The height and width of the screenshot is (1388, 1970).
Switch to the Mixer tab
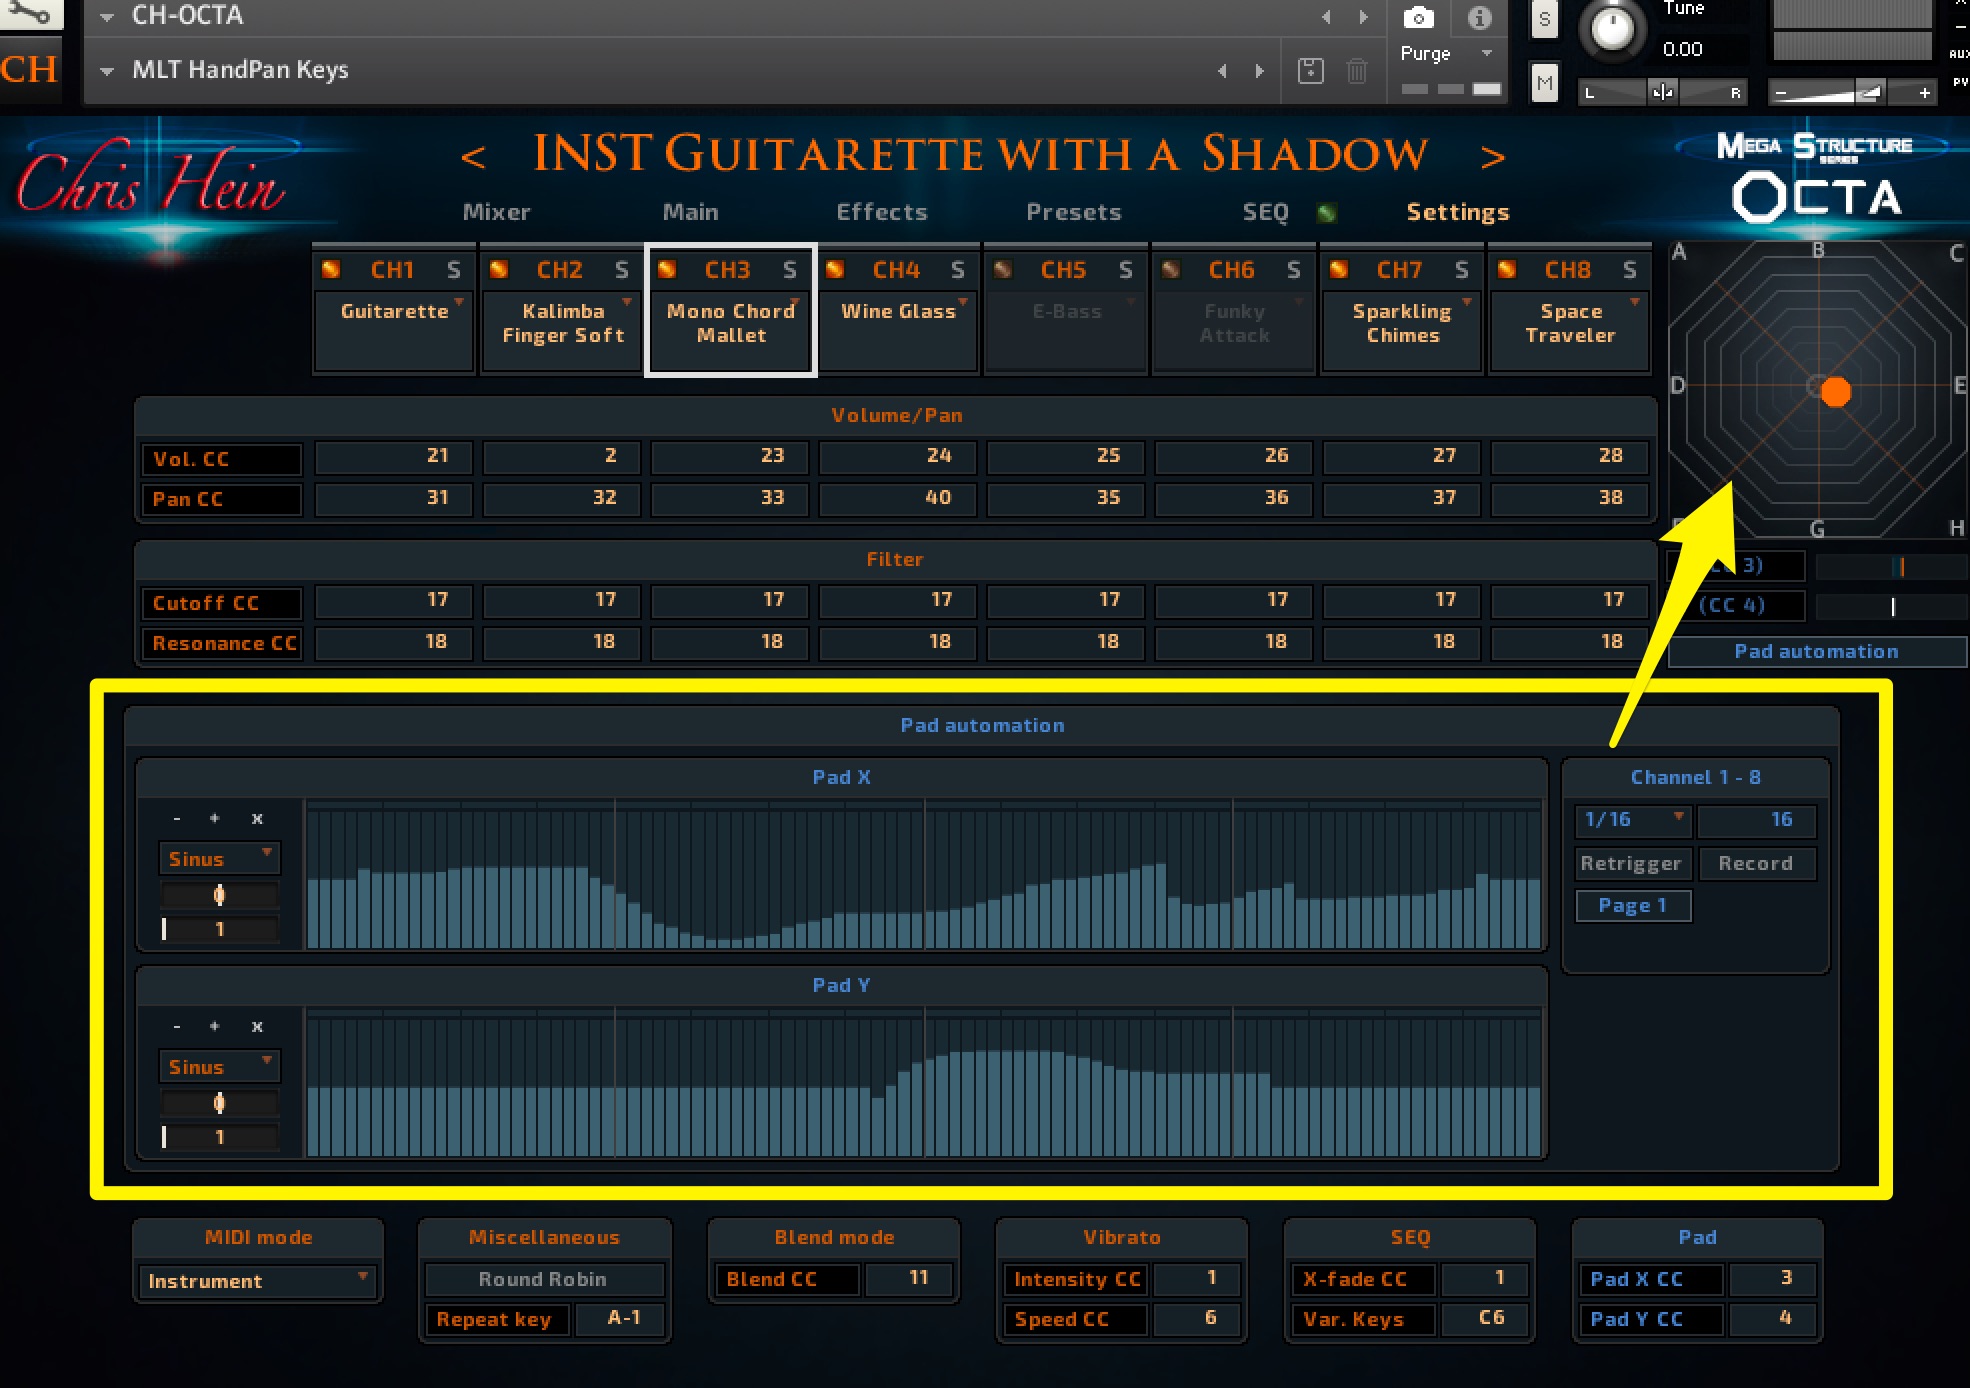click(x=496, y=212)
